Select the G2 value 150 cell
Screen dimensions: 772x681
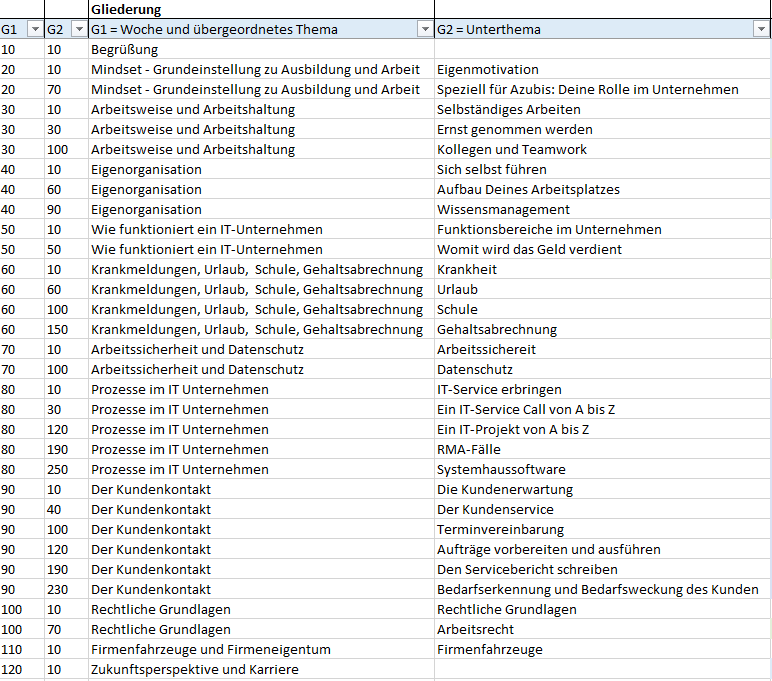(x=66, y=330)
